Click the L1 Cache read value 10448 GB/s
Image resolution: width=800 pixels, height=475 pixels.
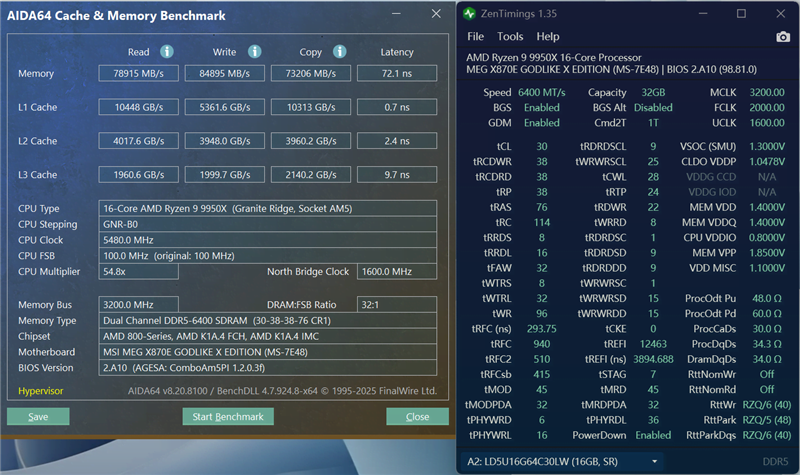click(x=138, y=107)
